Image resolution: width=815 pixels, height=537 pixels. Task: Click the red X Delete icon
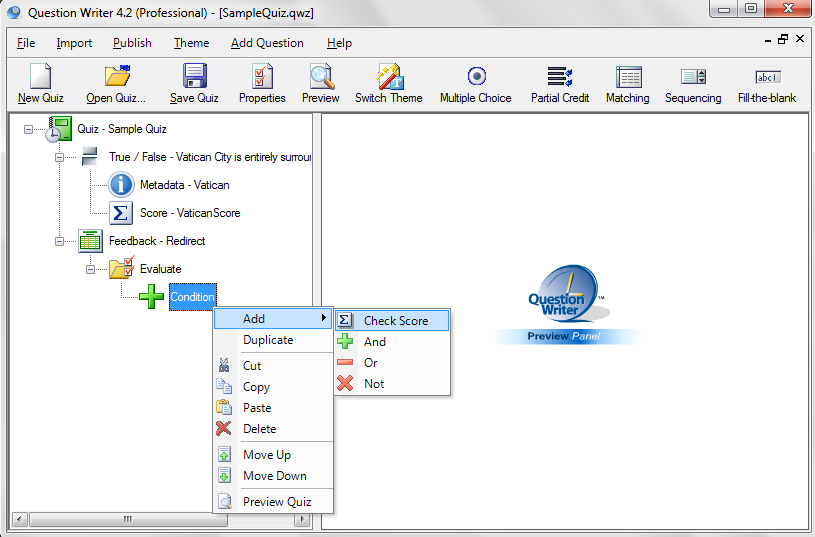pos(224,428)
